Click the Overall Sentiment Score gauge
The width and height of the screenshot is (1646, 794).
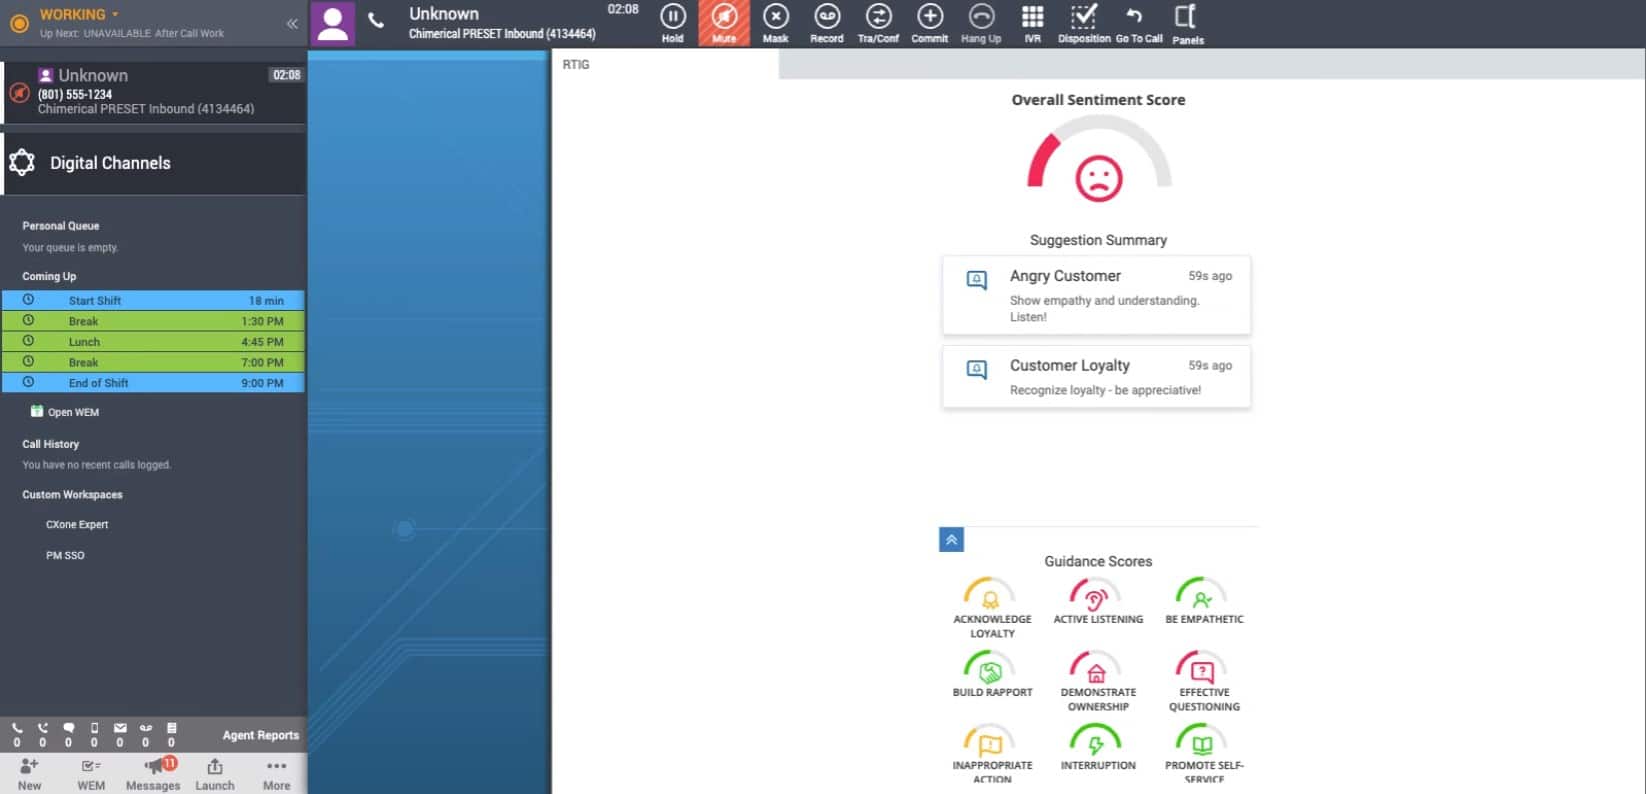click(1098, 160)
